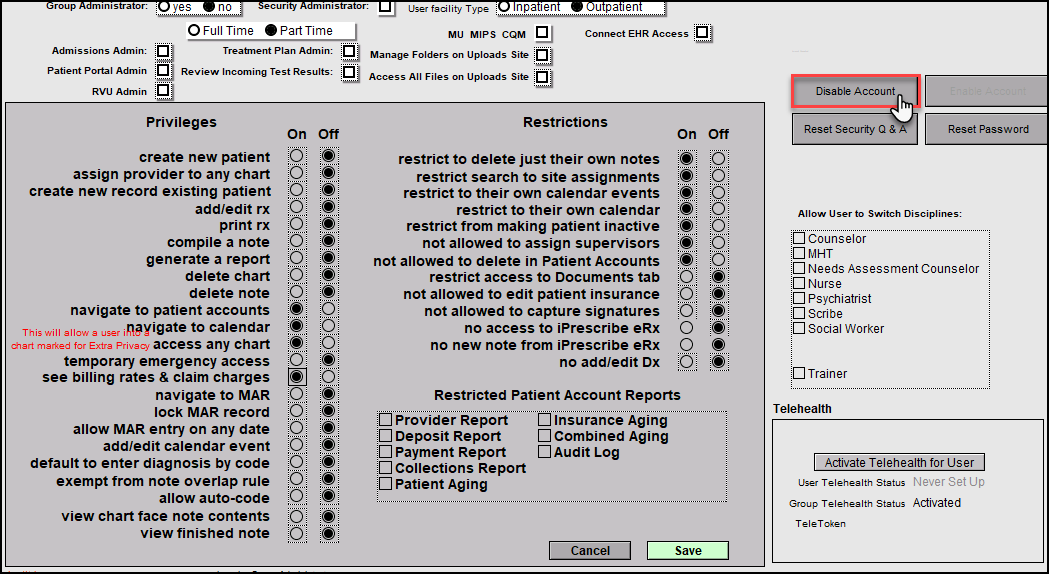Image resolution: width=1049 pixels, height=574 pixels.
Task: Check the Provider Report restriction
Action: pyautogui.click(x=385, y=420)
